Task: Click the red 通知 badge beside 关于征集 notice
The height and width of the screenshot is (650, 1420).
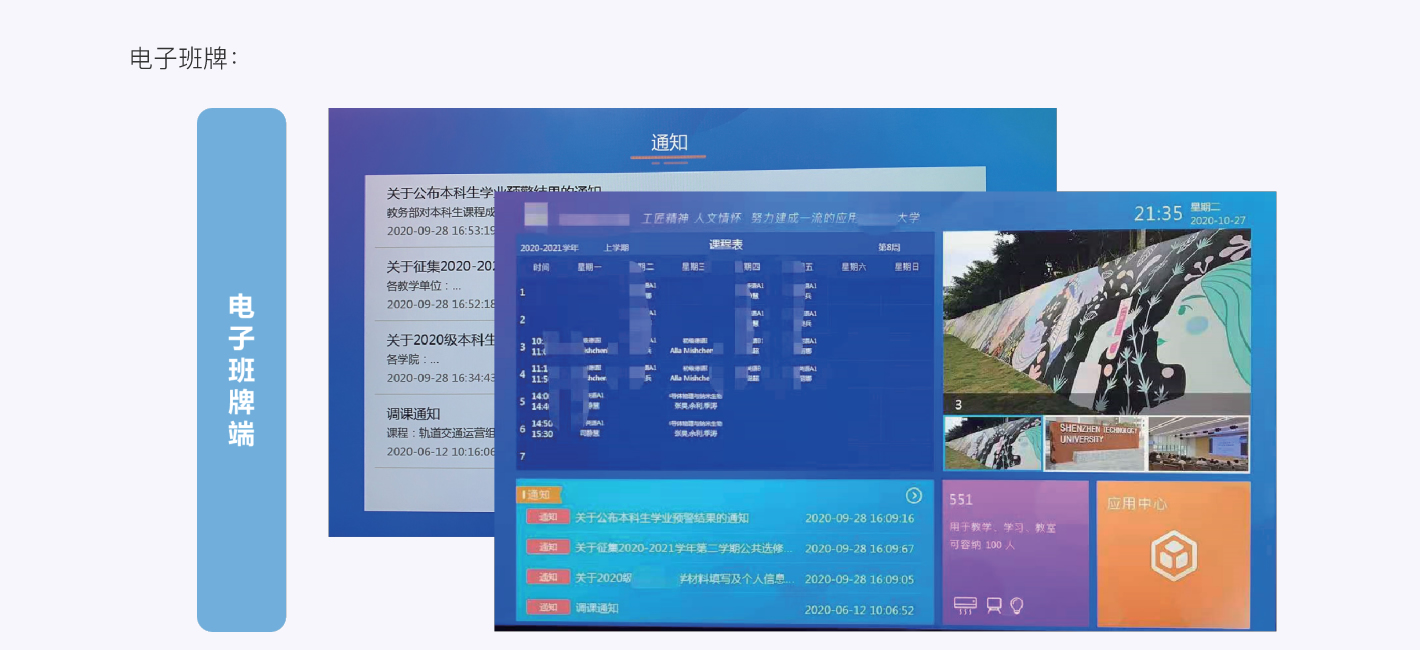Action: (x=548, y=547)
